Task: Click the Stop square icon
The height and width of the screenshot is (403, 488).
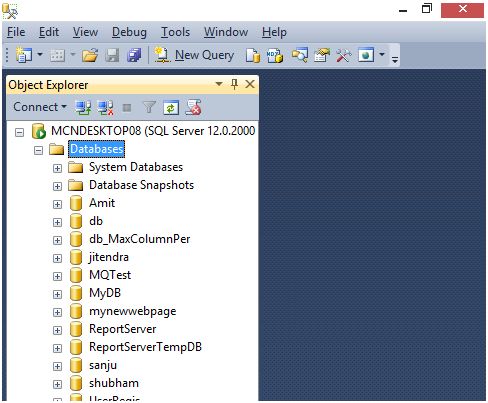Action: tap(127, 108)
